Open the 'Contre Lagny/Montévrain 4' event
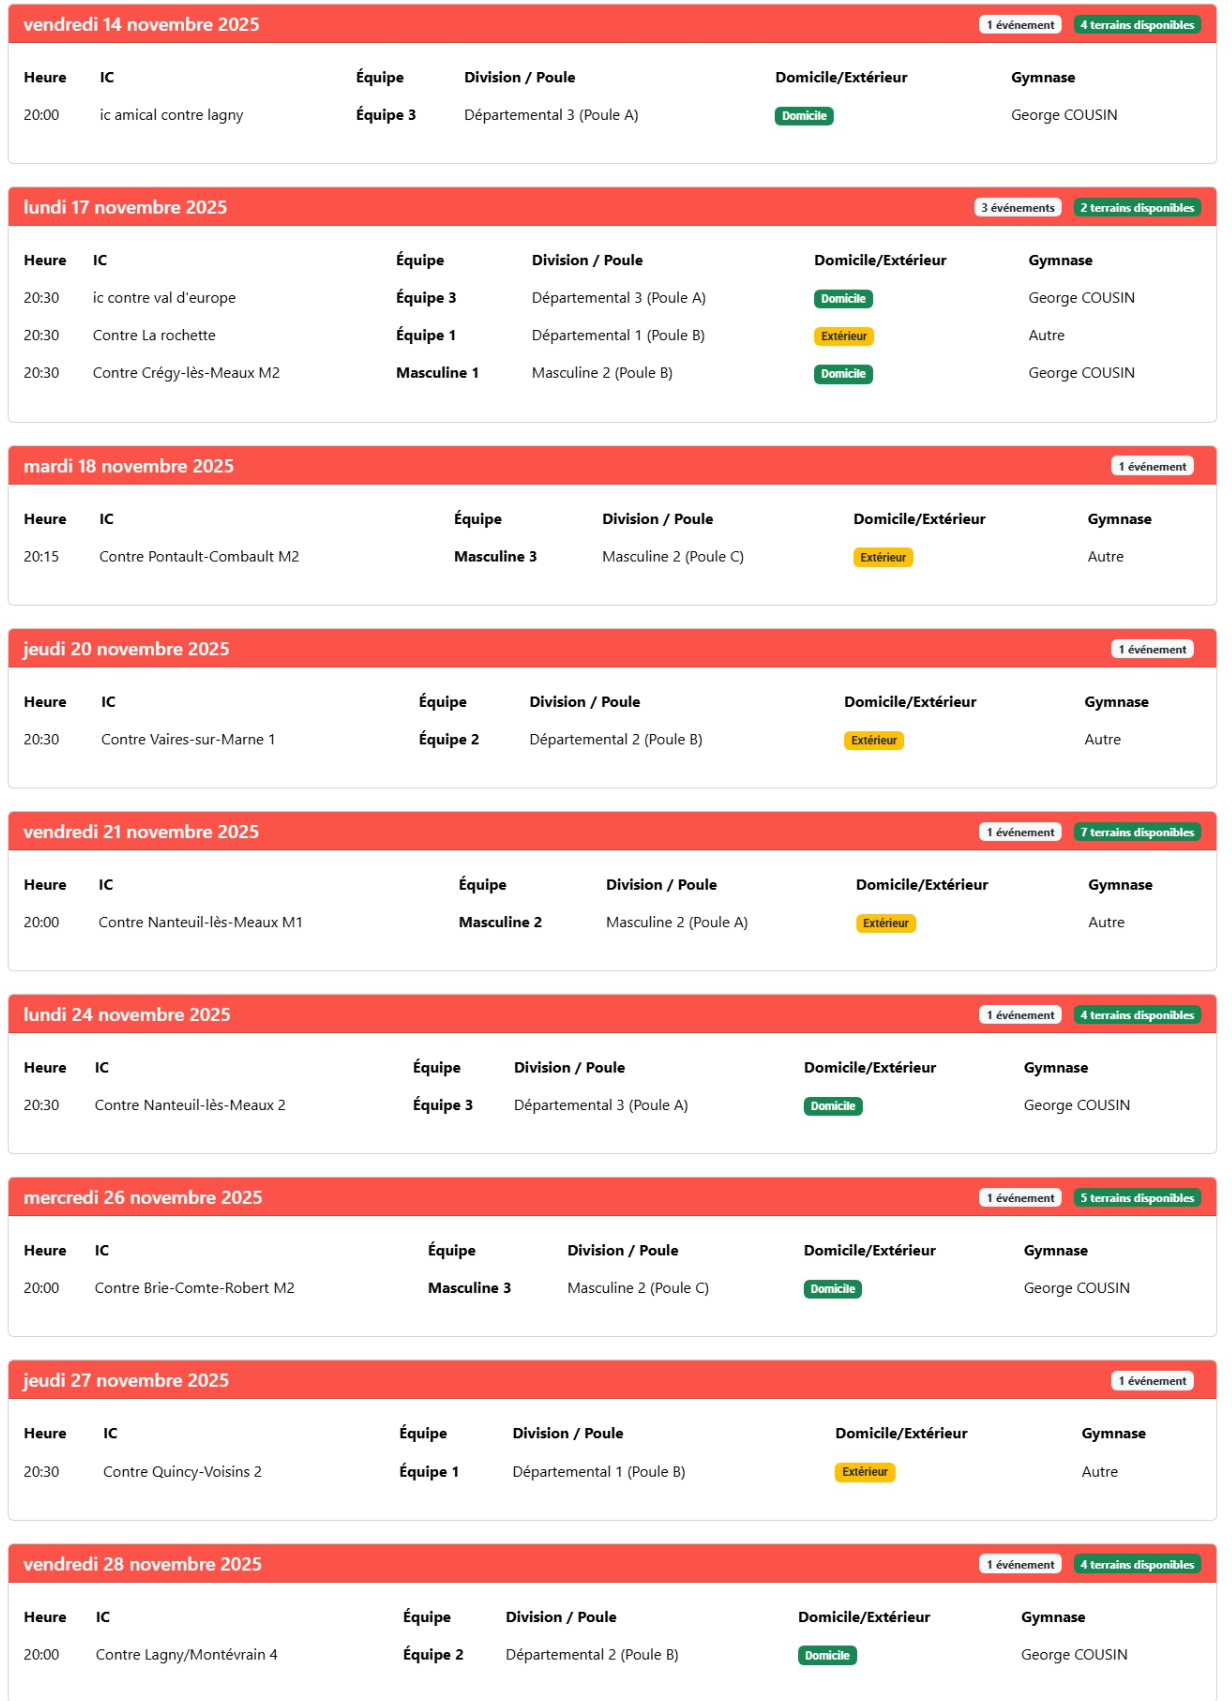The image size is (1232, 1701). [187, 1655]
